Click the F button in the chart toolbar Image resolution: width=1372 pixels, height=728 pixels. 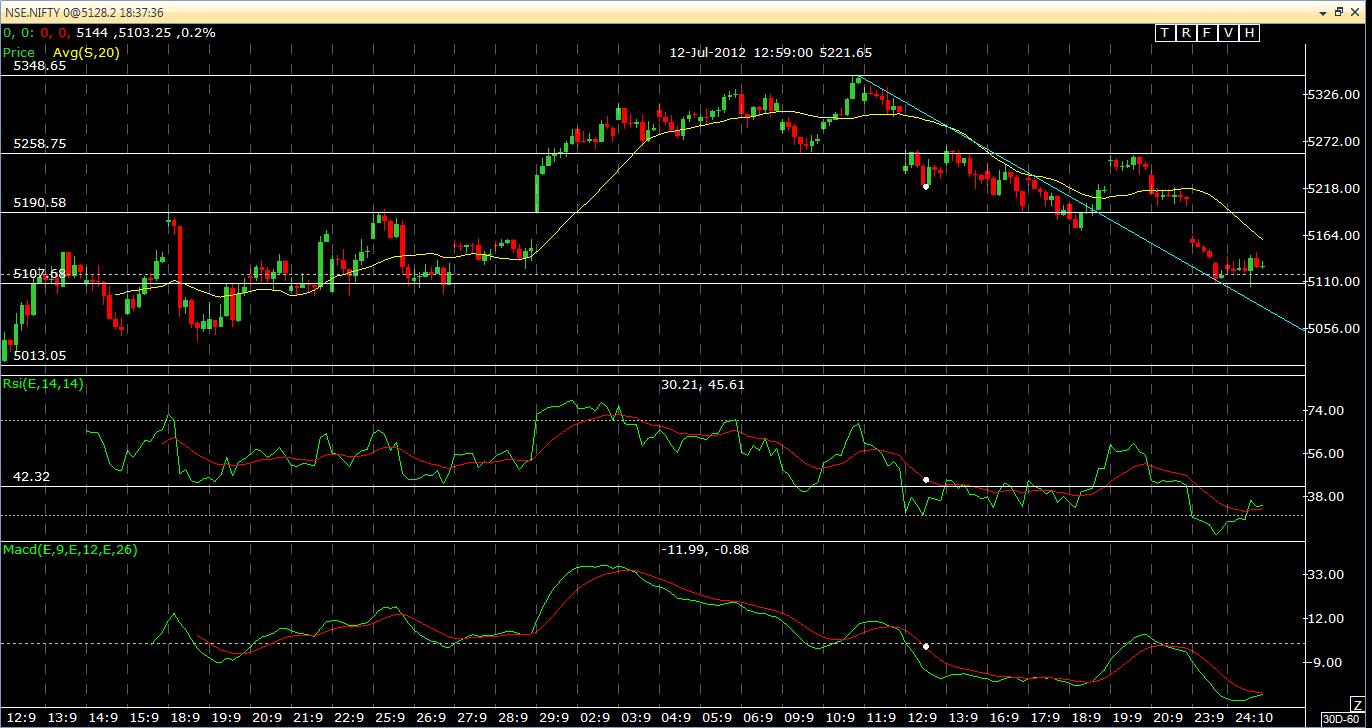[1207, 33]
